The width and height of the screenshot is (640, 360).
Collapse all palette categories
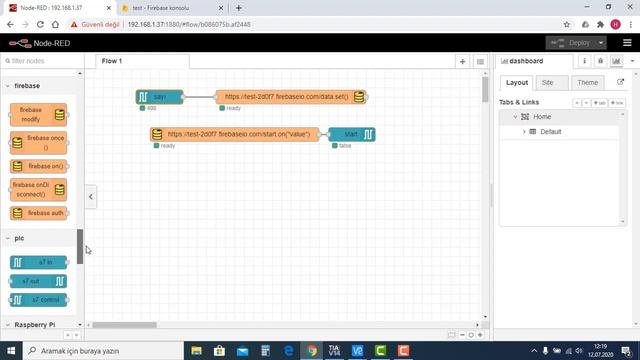click(68, 335)
